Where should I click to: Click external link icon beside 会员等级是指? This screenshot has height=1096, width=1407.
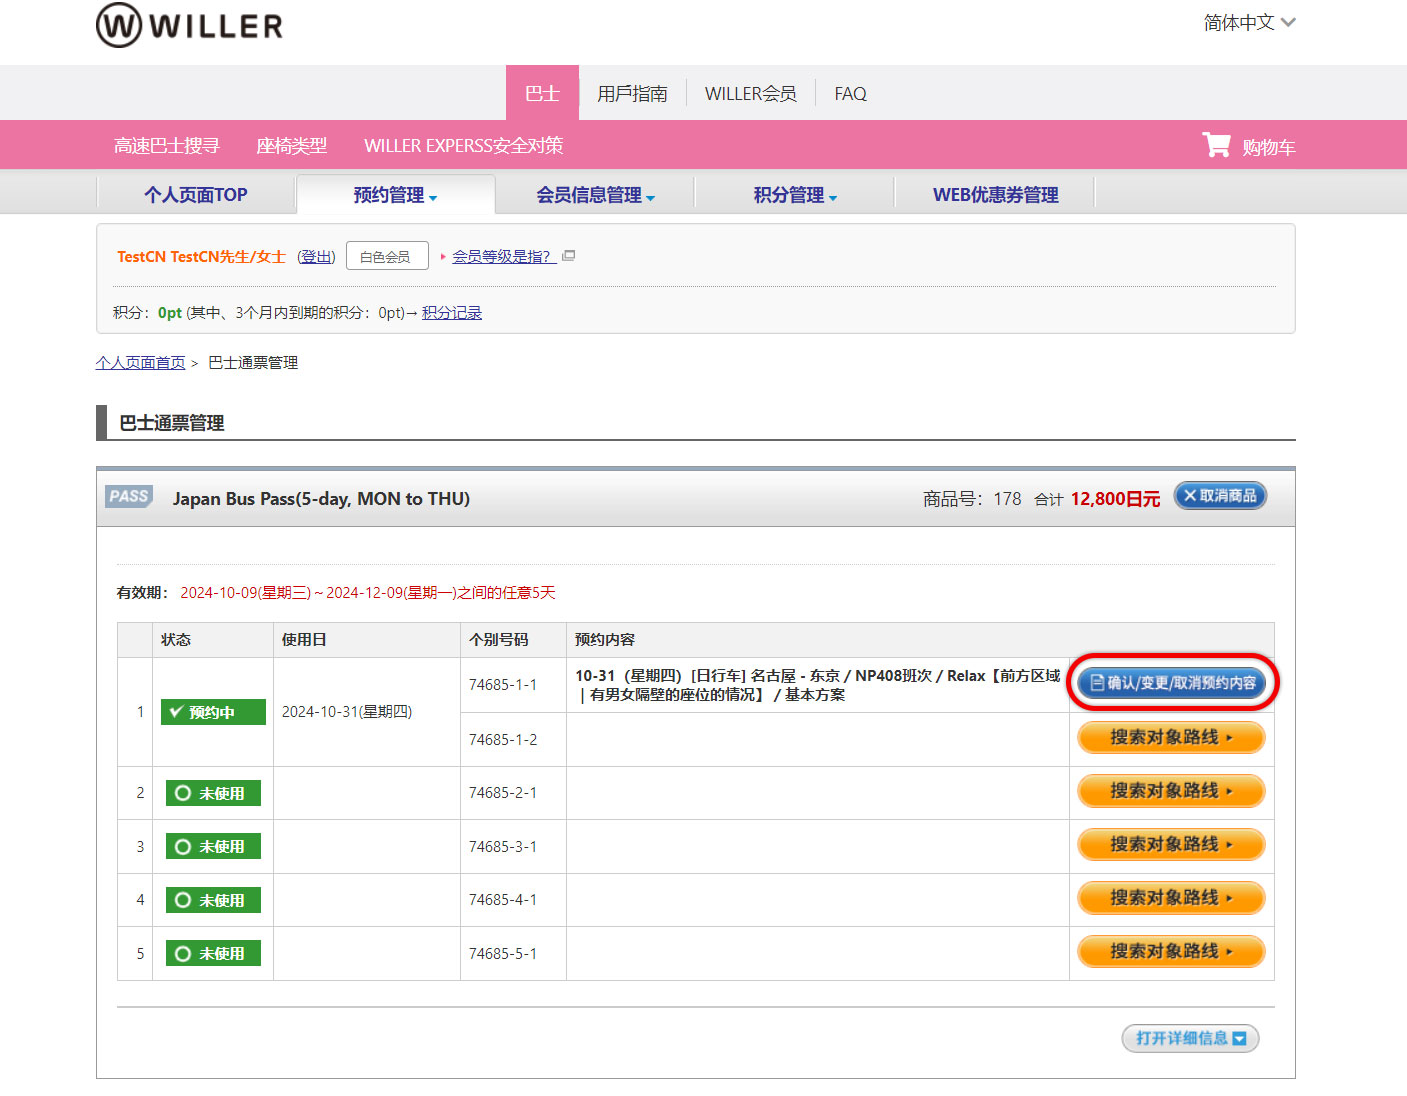569,256
